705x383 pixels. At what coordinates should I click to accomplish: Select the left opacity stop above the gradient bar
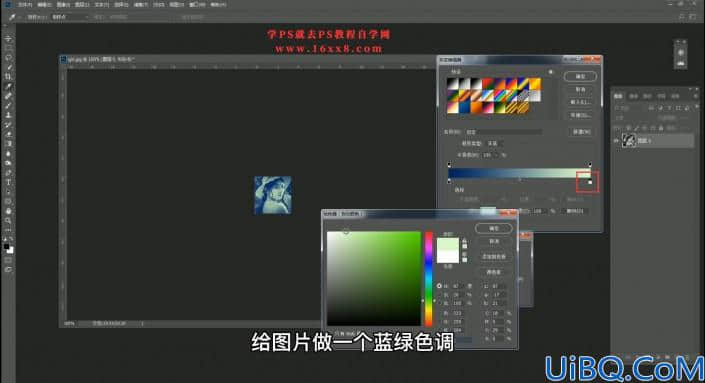pyautogui.click(x=449, y=164)
